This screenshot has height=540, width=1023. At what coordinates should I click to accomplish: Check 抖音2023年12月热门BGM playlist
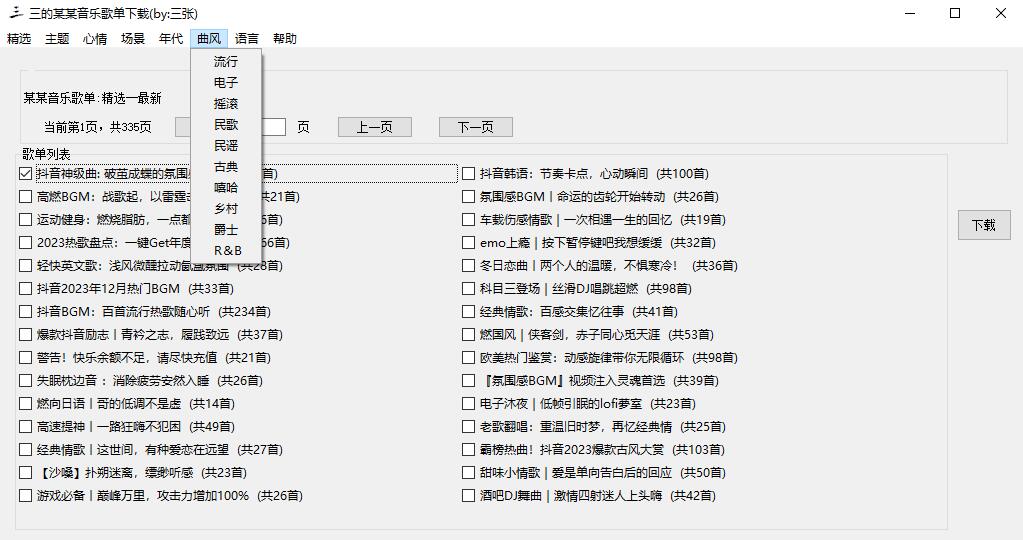coord(25,288)
